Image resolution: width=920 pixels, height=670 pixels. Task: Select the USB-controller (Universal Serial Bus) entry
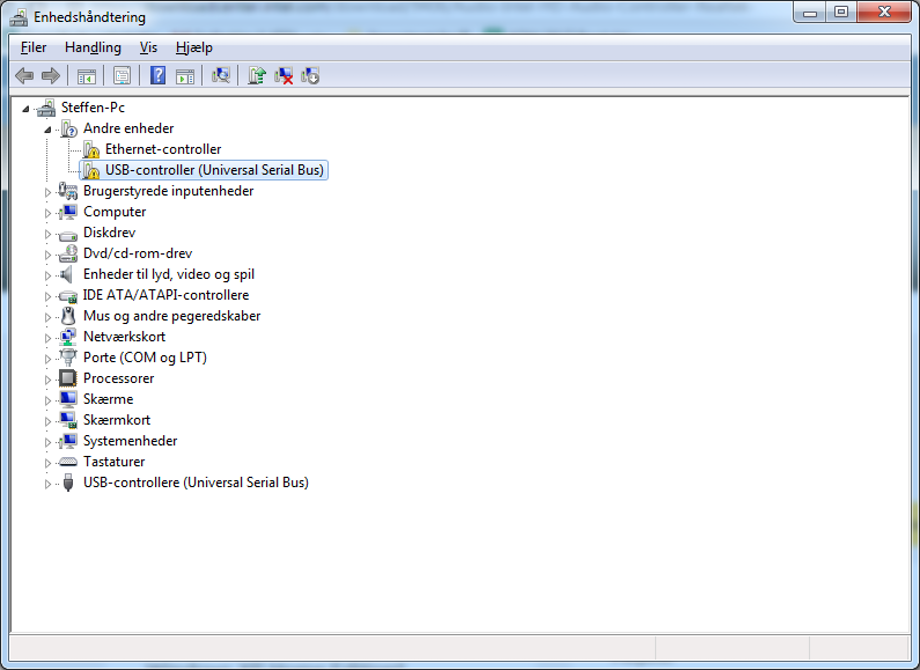pyautogui.click(x=215, y=170)
